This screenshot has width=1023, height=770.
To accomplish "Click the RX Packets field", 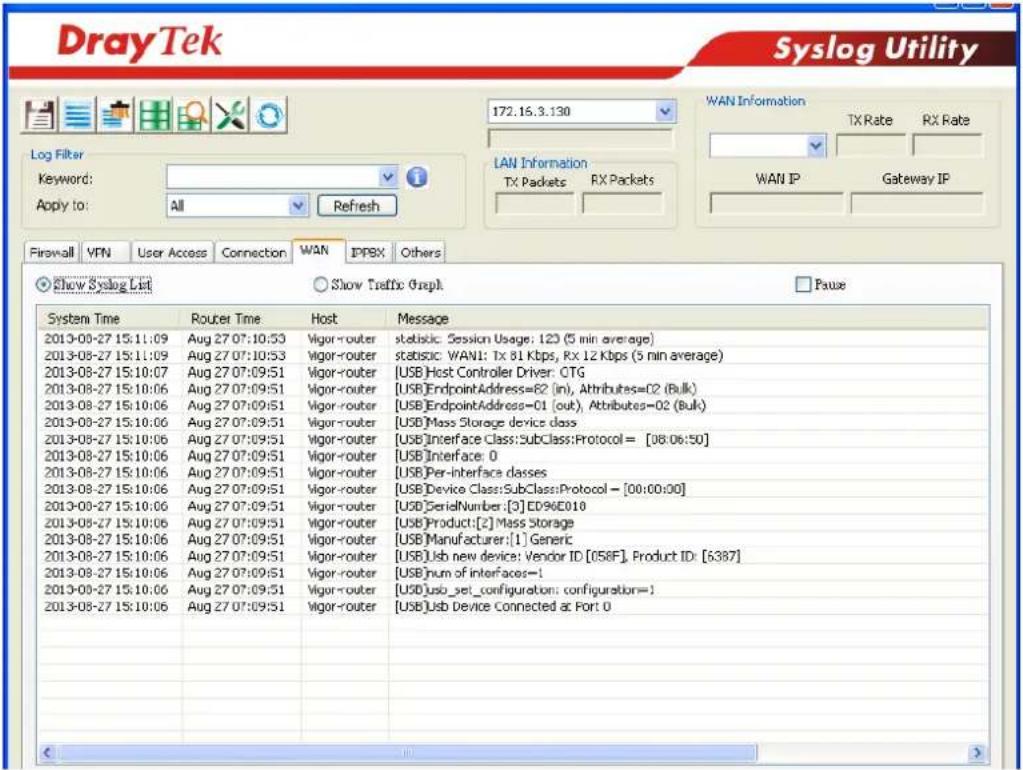I will (622, 204).
